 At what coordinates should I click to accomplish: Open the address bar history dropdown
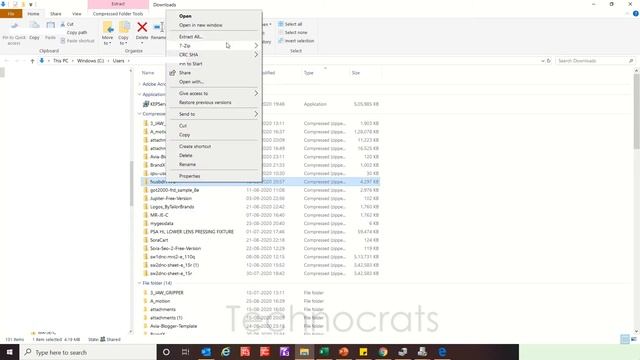click(x=543, y=61)
